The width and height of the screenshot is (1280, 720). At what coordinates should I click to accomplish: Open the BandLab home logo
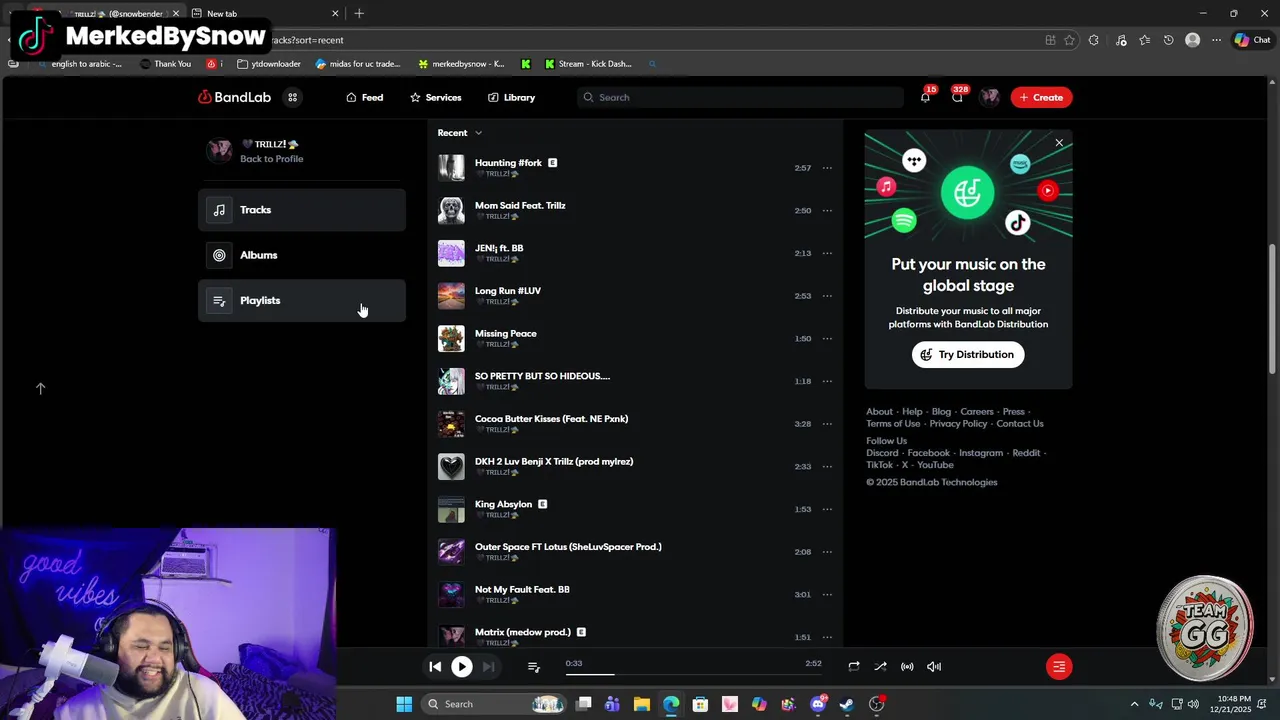234,97
